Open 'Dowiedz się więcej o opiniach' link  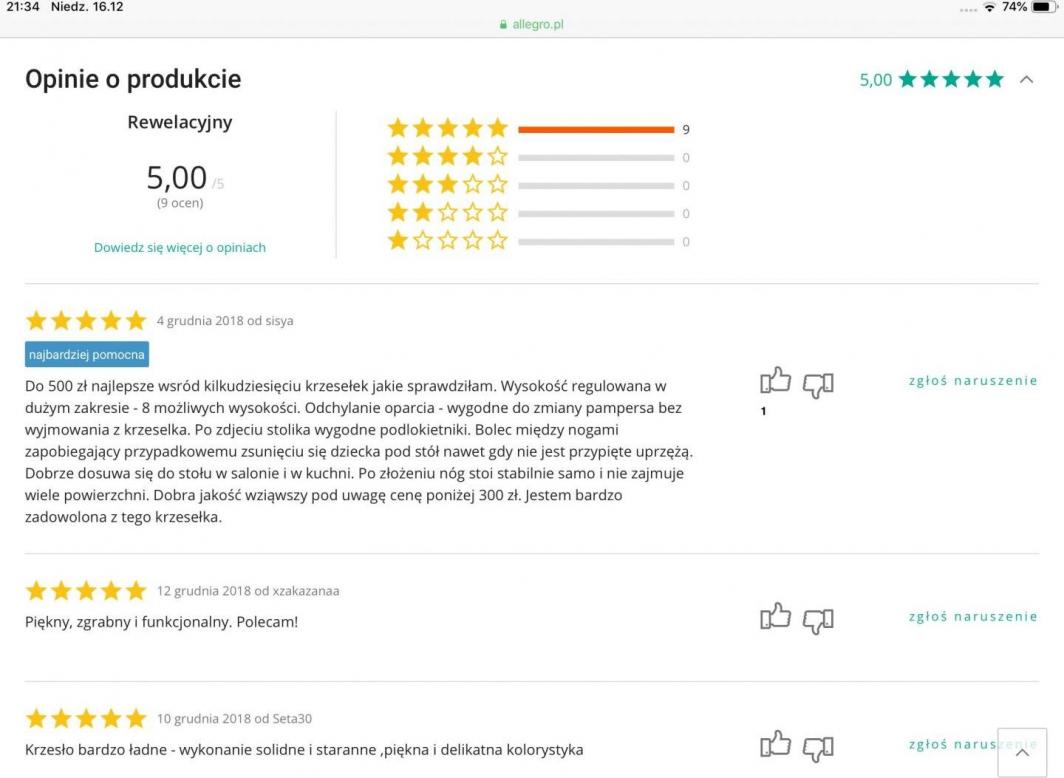[x=180, y=247]
